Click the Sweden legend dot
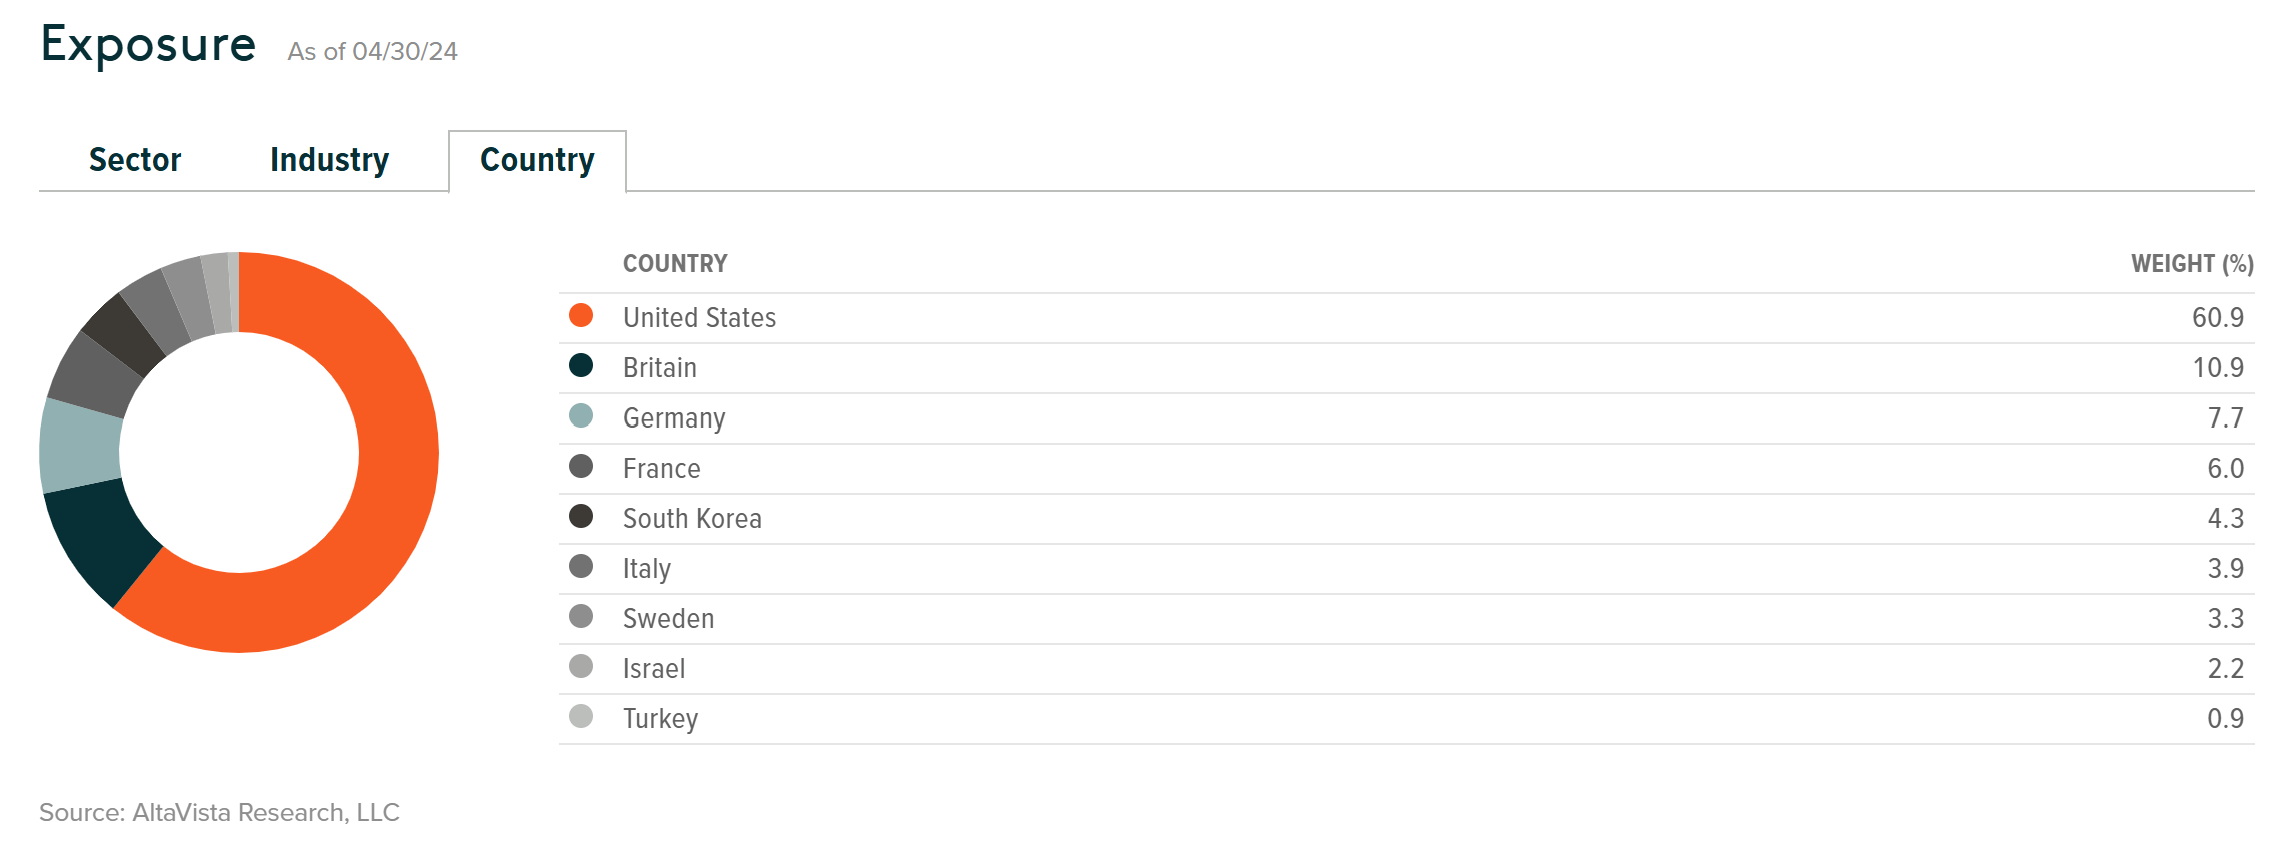This screenshot has height=846, width=2290. [x=581, y=617]
